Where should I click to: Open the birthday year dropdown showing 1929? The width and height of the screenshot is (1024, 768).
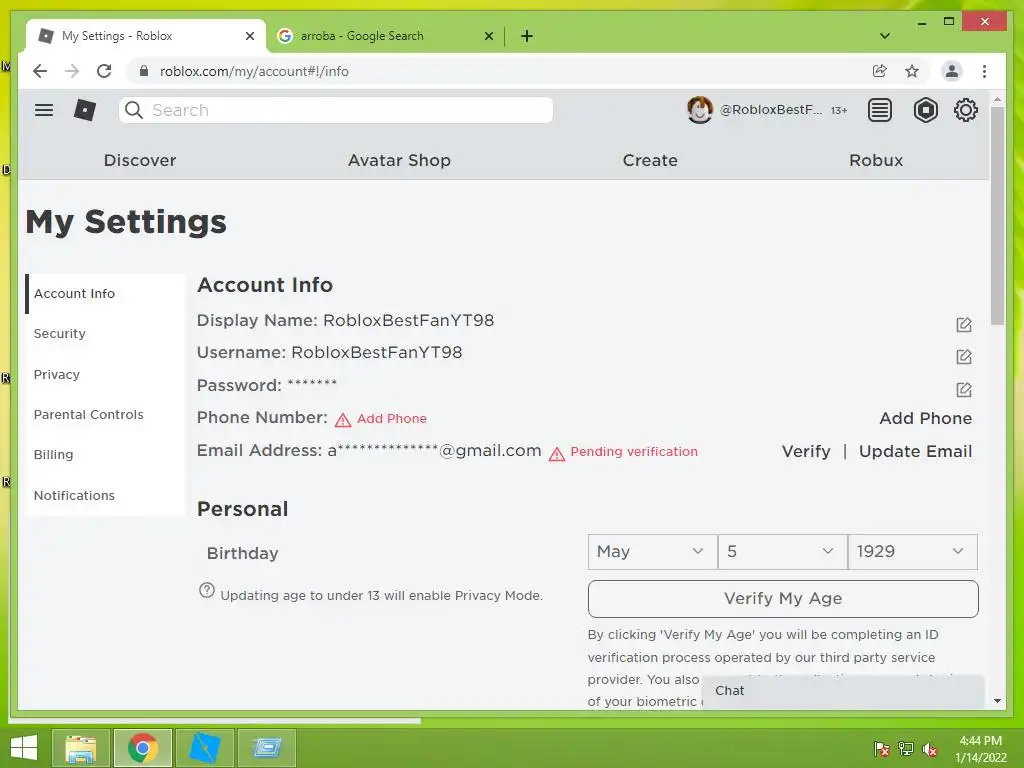(x=912, y=551)
